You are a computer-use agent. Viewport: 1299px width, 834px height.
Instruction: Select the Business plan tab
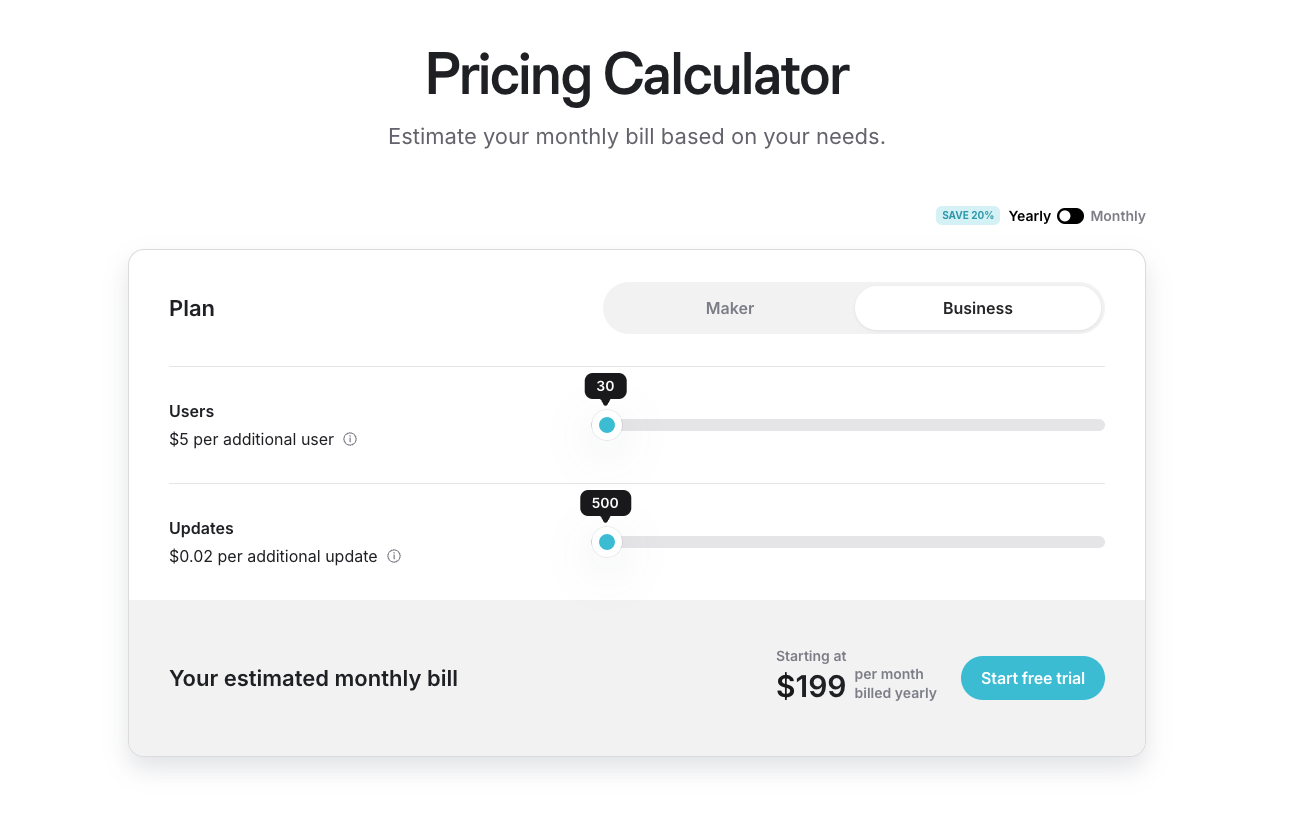coord(978,308)
